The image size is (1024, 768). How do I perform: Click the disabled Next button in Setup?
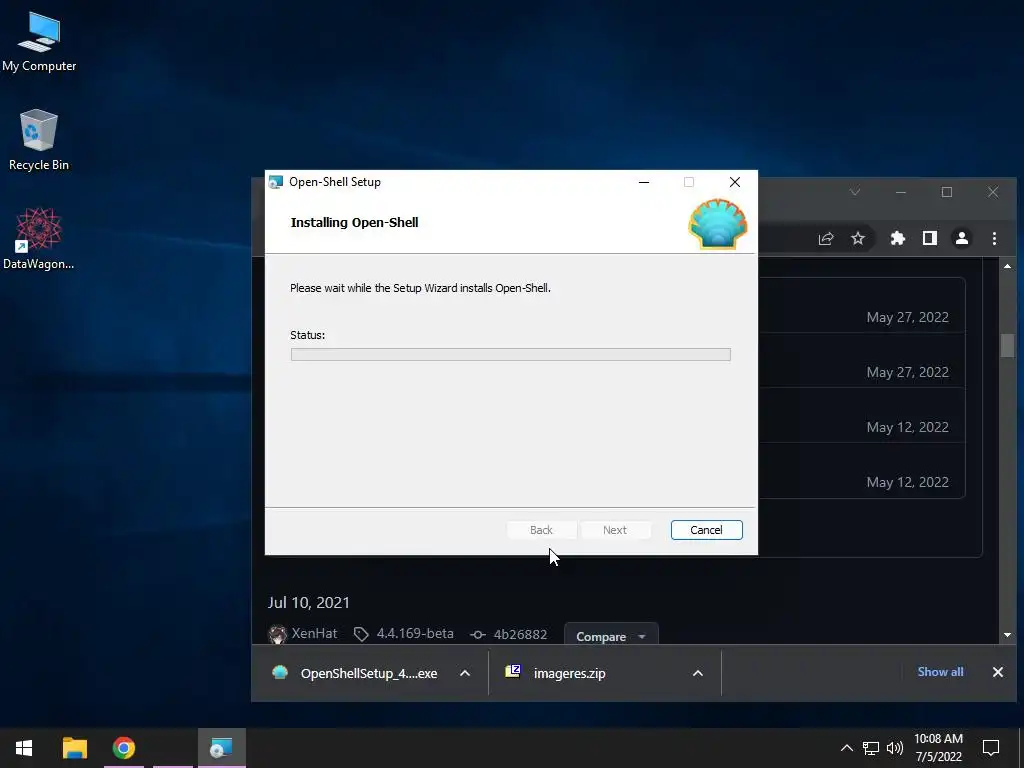tap(615, 530)
